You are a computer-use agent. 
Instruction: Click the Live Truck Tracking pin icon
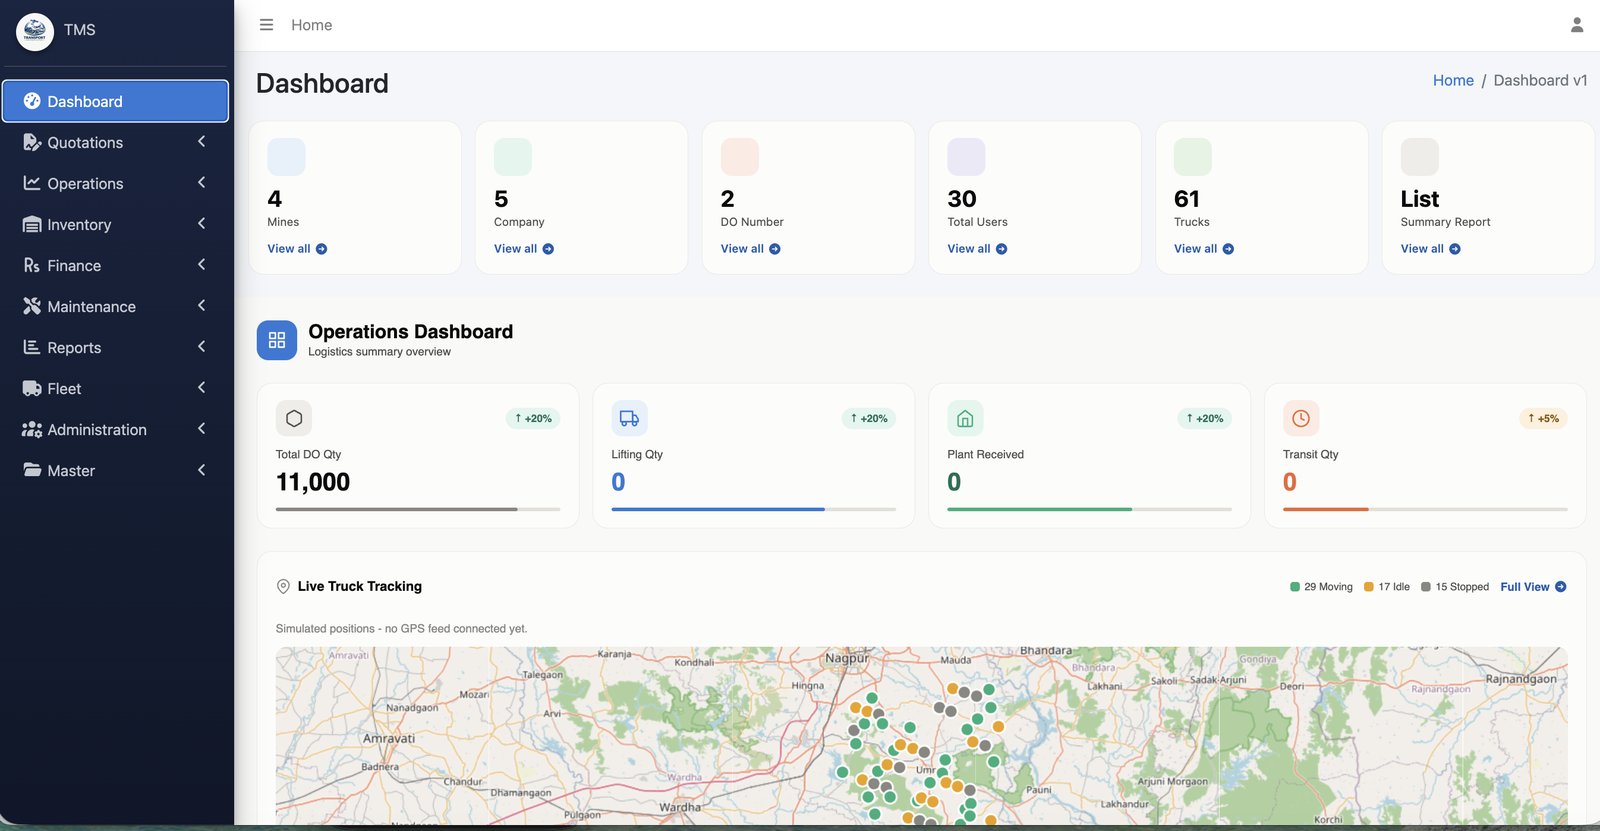pyautogui.click(x=283, y=587)
